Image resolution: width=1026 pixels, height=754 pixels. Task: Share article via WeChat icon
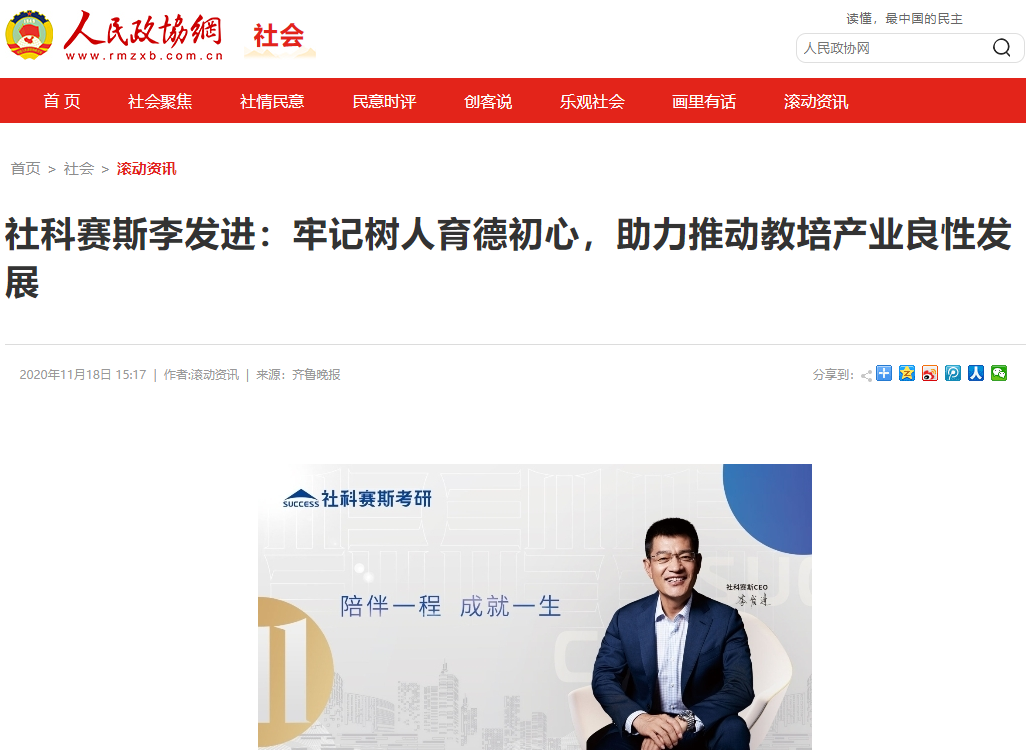pos(999,373)
